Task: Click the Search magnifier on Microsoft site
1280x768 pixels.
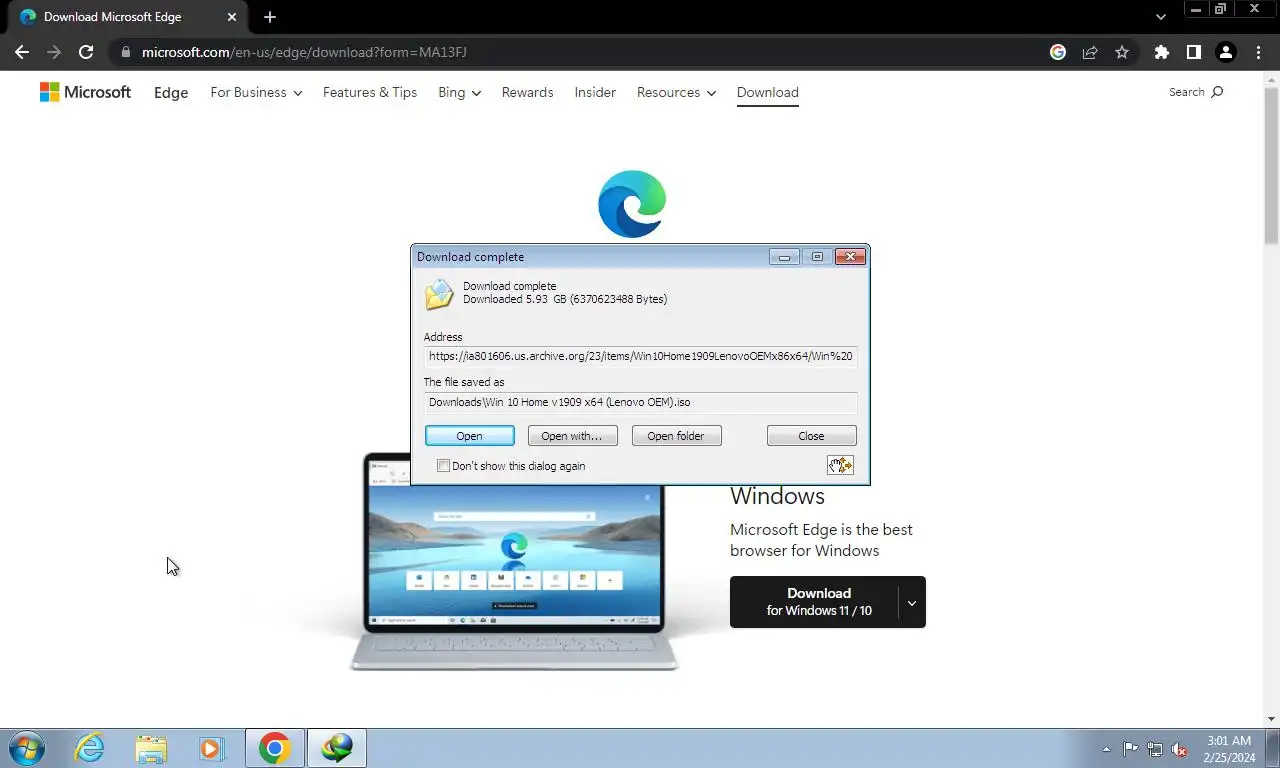Action: pyautogui.click(x=1217, y=92)
